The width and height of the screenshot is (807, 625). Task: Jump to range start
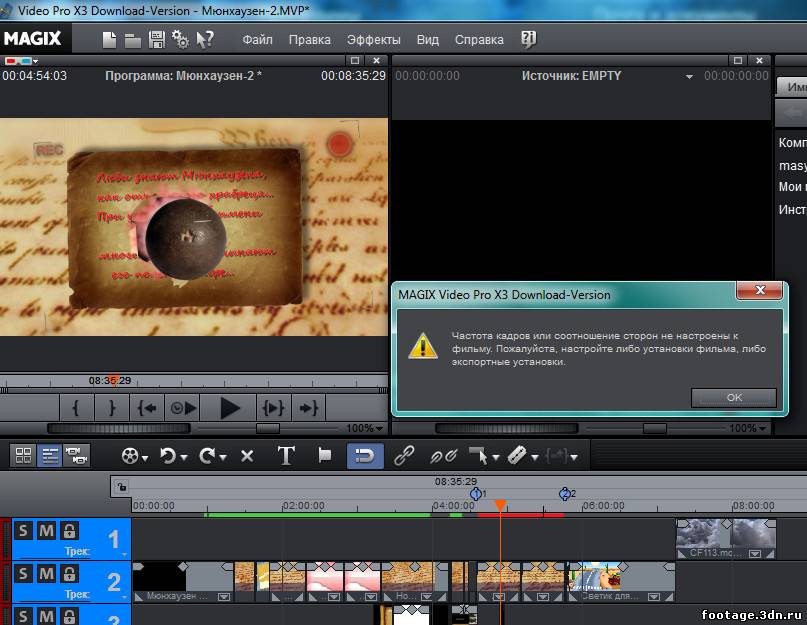[147, 408]
